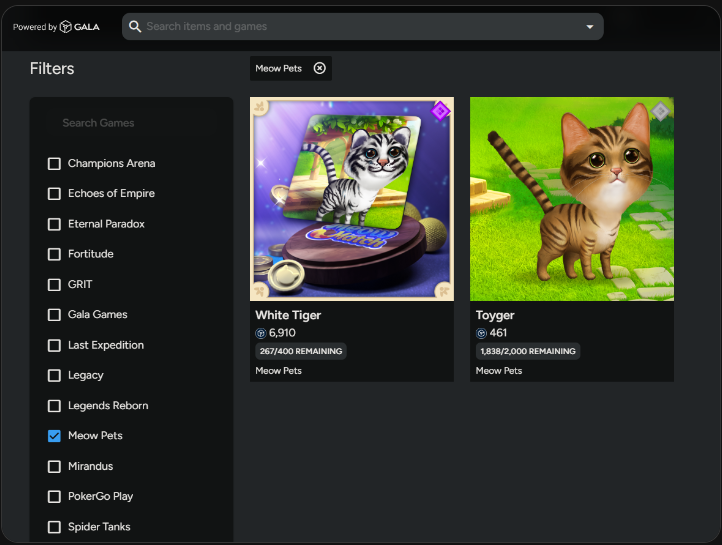Click the gray rarity gem on Toyger
Screen dimensions: 722x545
click(x=660, y=111)
